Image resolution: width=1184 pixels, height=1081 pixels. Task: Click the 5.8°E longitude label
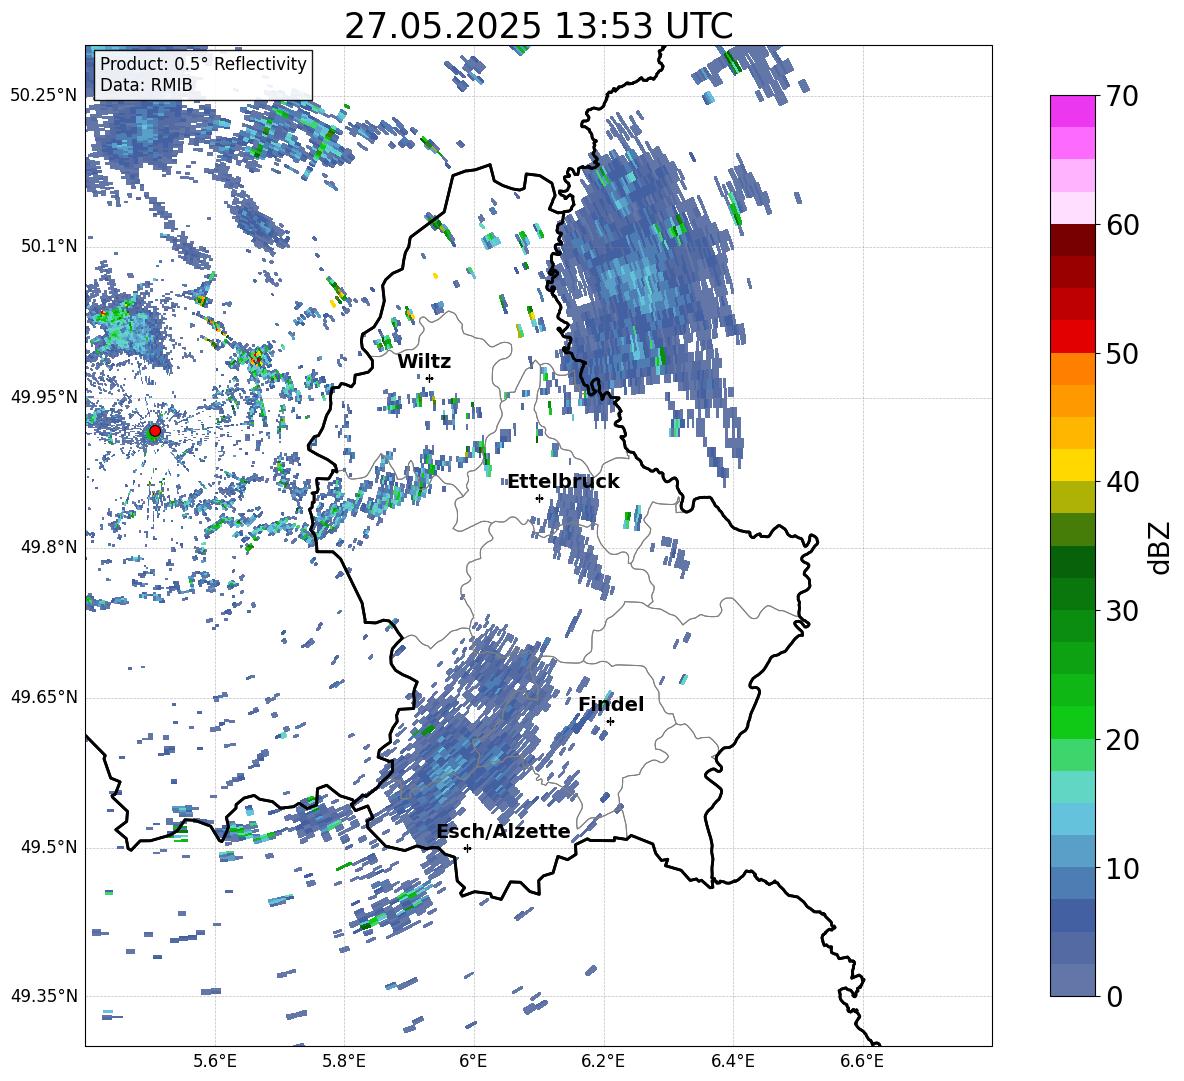click(344, 1061)
